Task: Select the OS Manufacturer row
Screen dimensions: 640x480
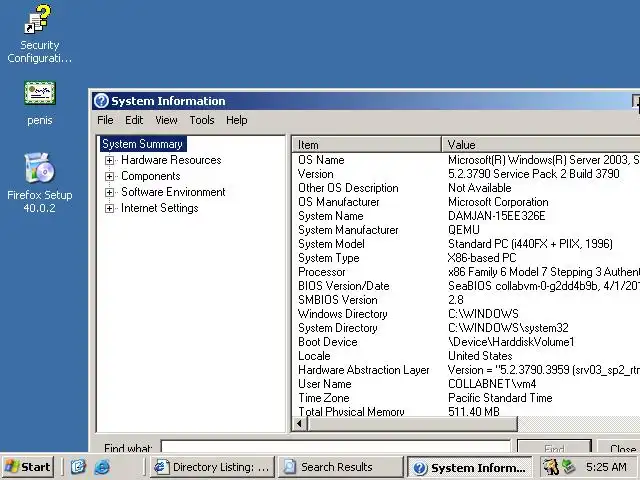Action: 466,202
